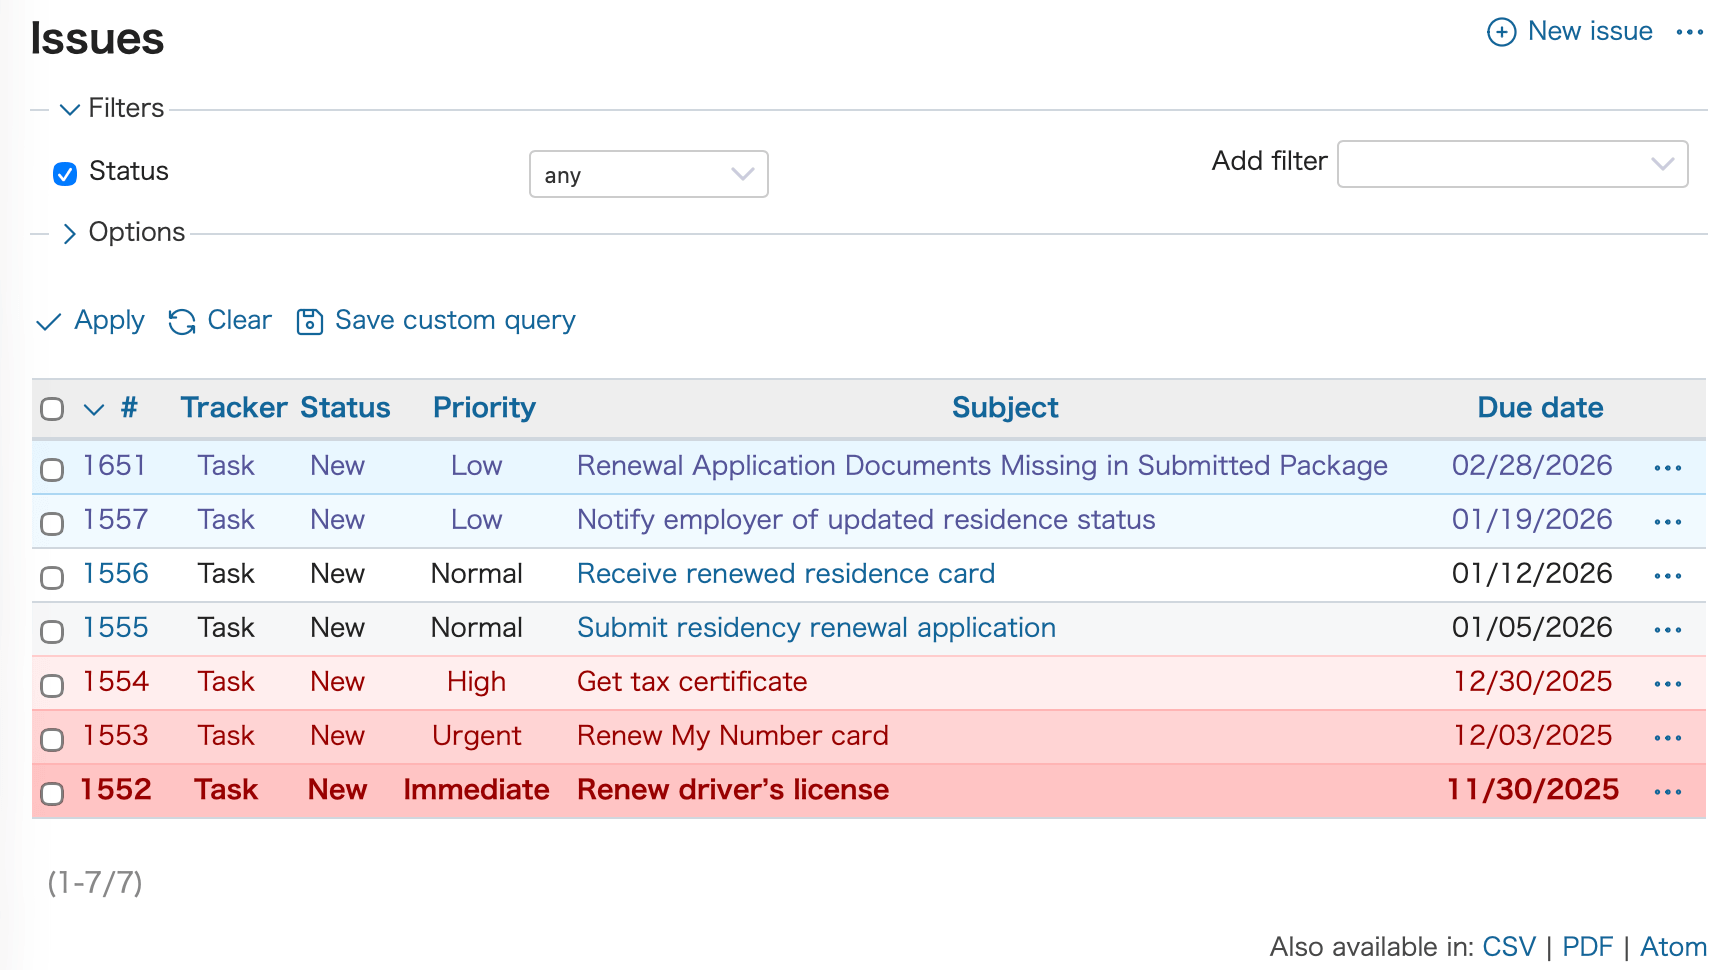Export issues via CSV link
The height and width of the screenshot is (970, 1732).
pyautogui.click(x=1508, y=947)
